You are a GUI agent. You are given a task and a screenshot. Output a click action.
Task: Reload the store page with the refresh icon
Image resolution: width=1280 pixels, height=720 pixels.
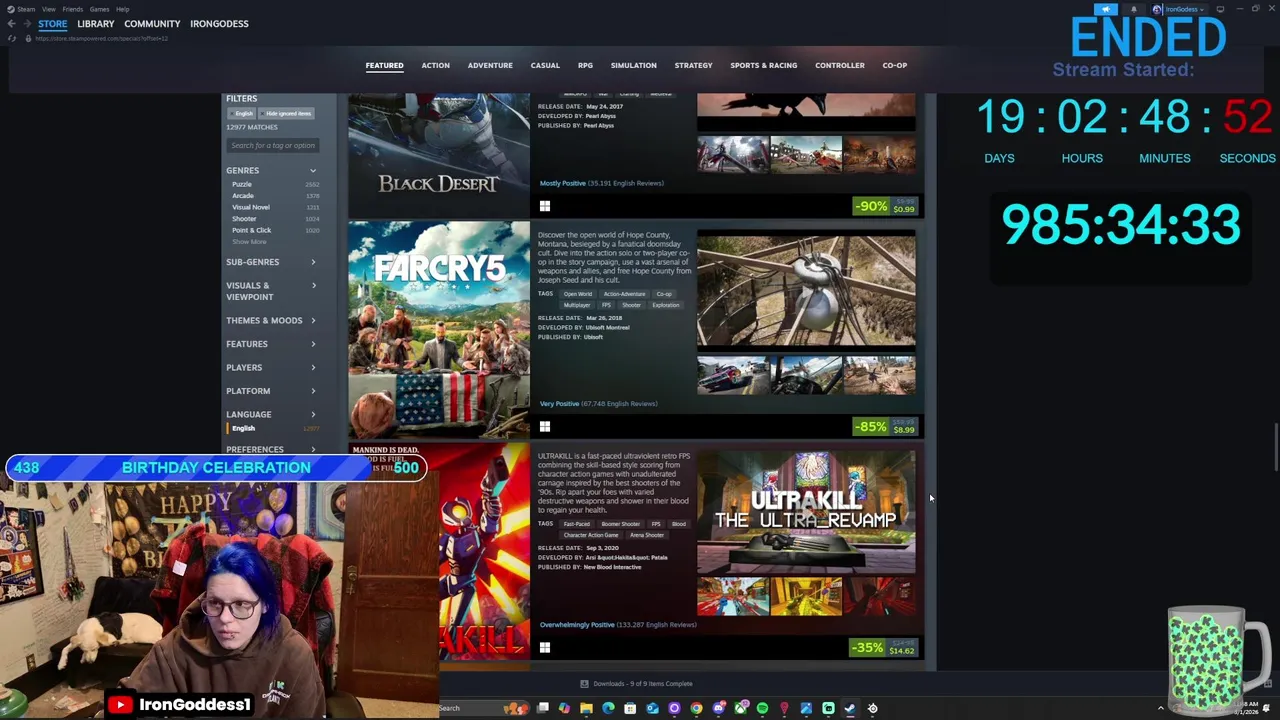pyautogui.click(x=11, y=38)
